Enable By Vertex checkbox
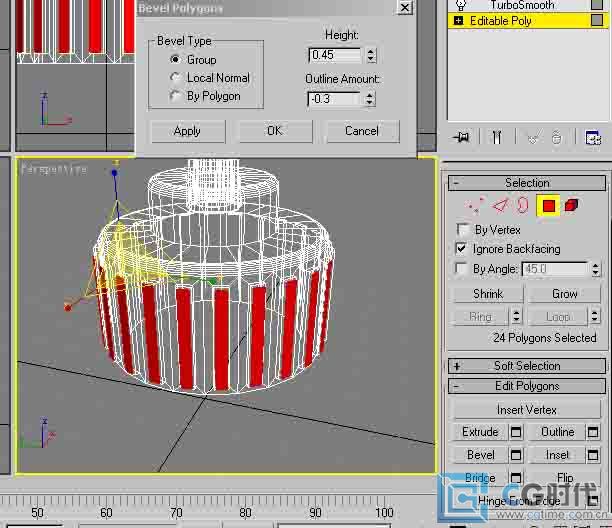 point(463,229)
